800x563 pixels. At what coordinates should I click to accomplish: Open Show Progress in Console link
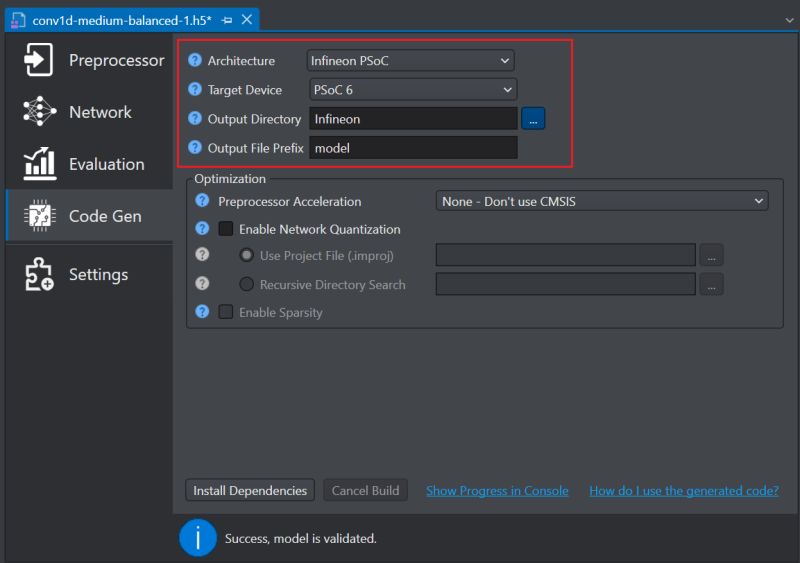[497, 491]
